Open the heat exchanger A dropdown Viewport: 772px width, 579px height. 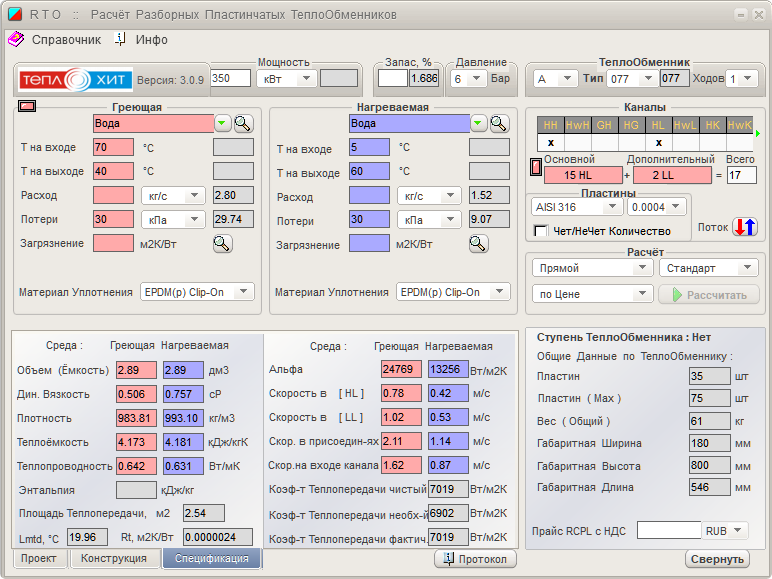555,79
